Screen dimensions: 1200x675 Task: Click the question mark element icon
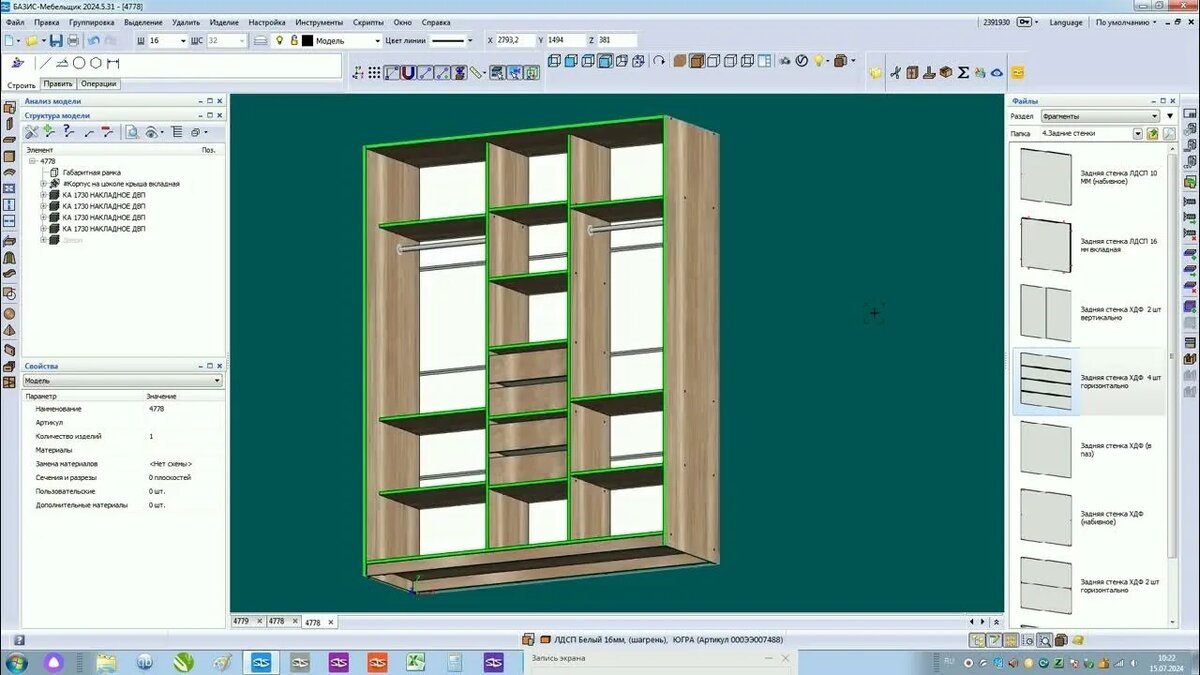[x=68, y=132]
